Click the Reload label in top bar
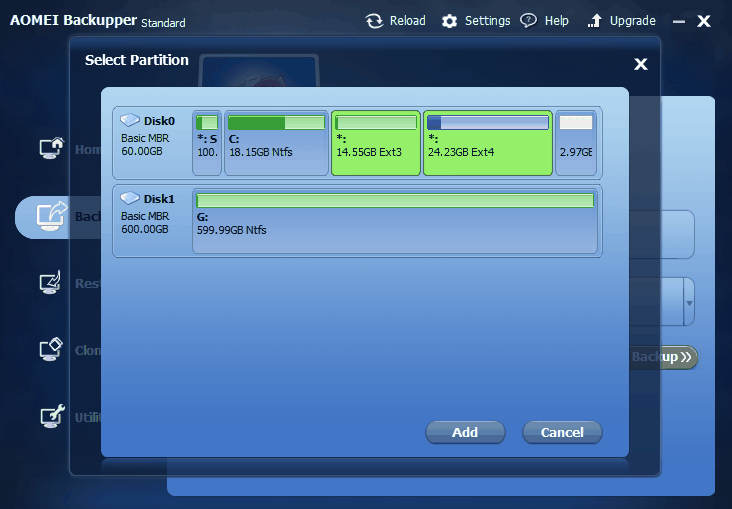 [408, 21]
